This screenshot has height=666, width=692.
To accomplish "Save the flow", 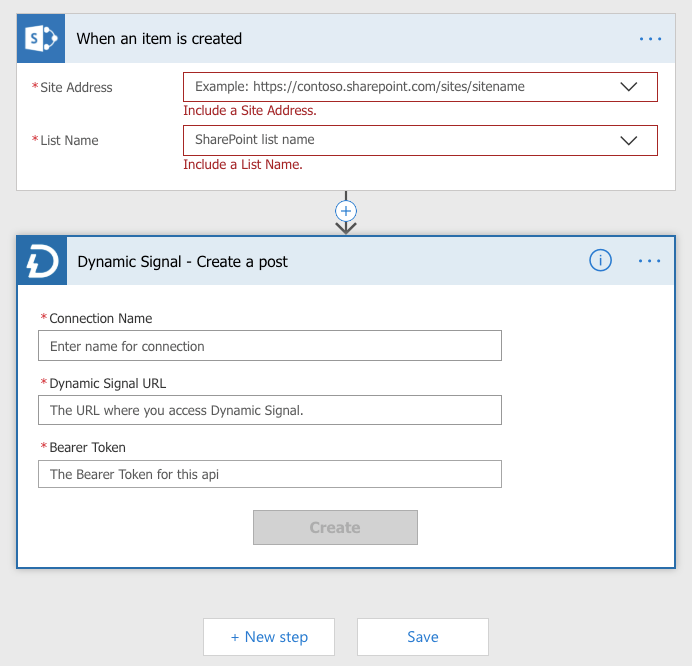I will (x=422, y=637).
